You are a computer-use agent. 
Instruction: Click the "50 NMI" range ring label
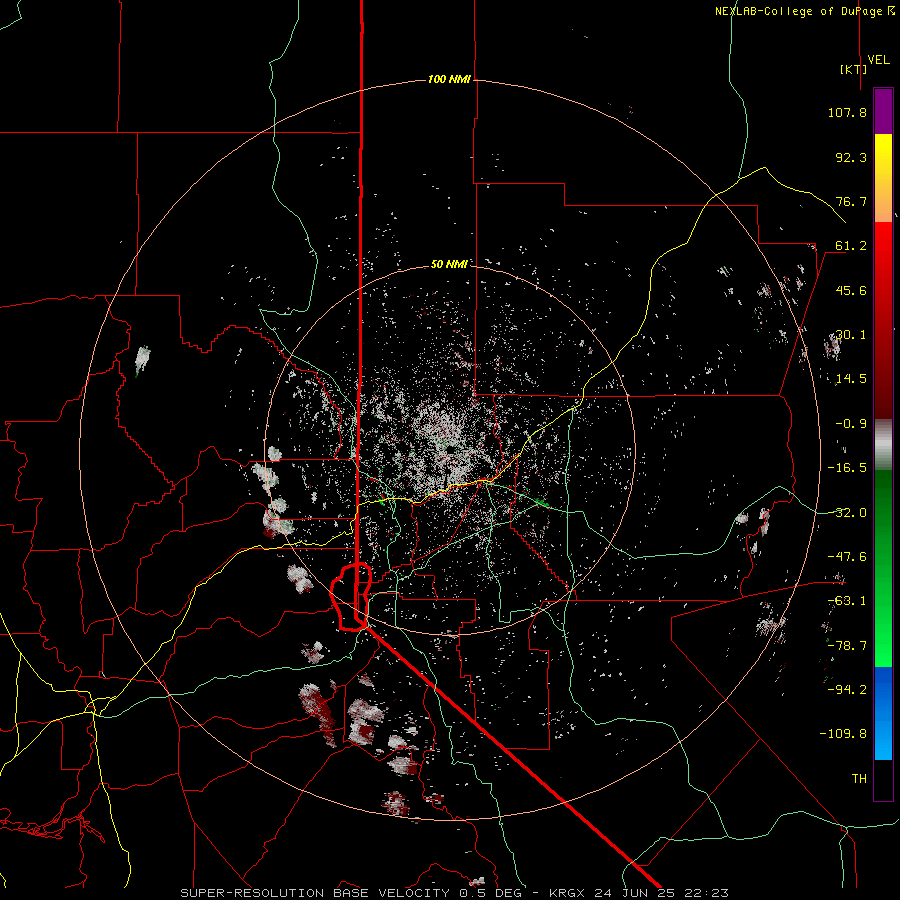coord(449,264)
